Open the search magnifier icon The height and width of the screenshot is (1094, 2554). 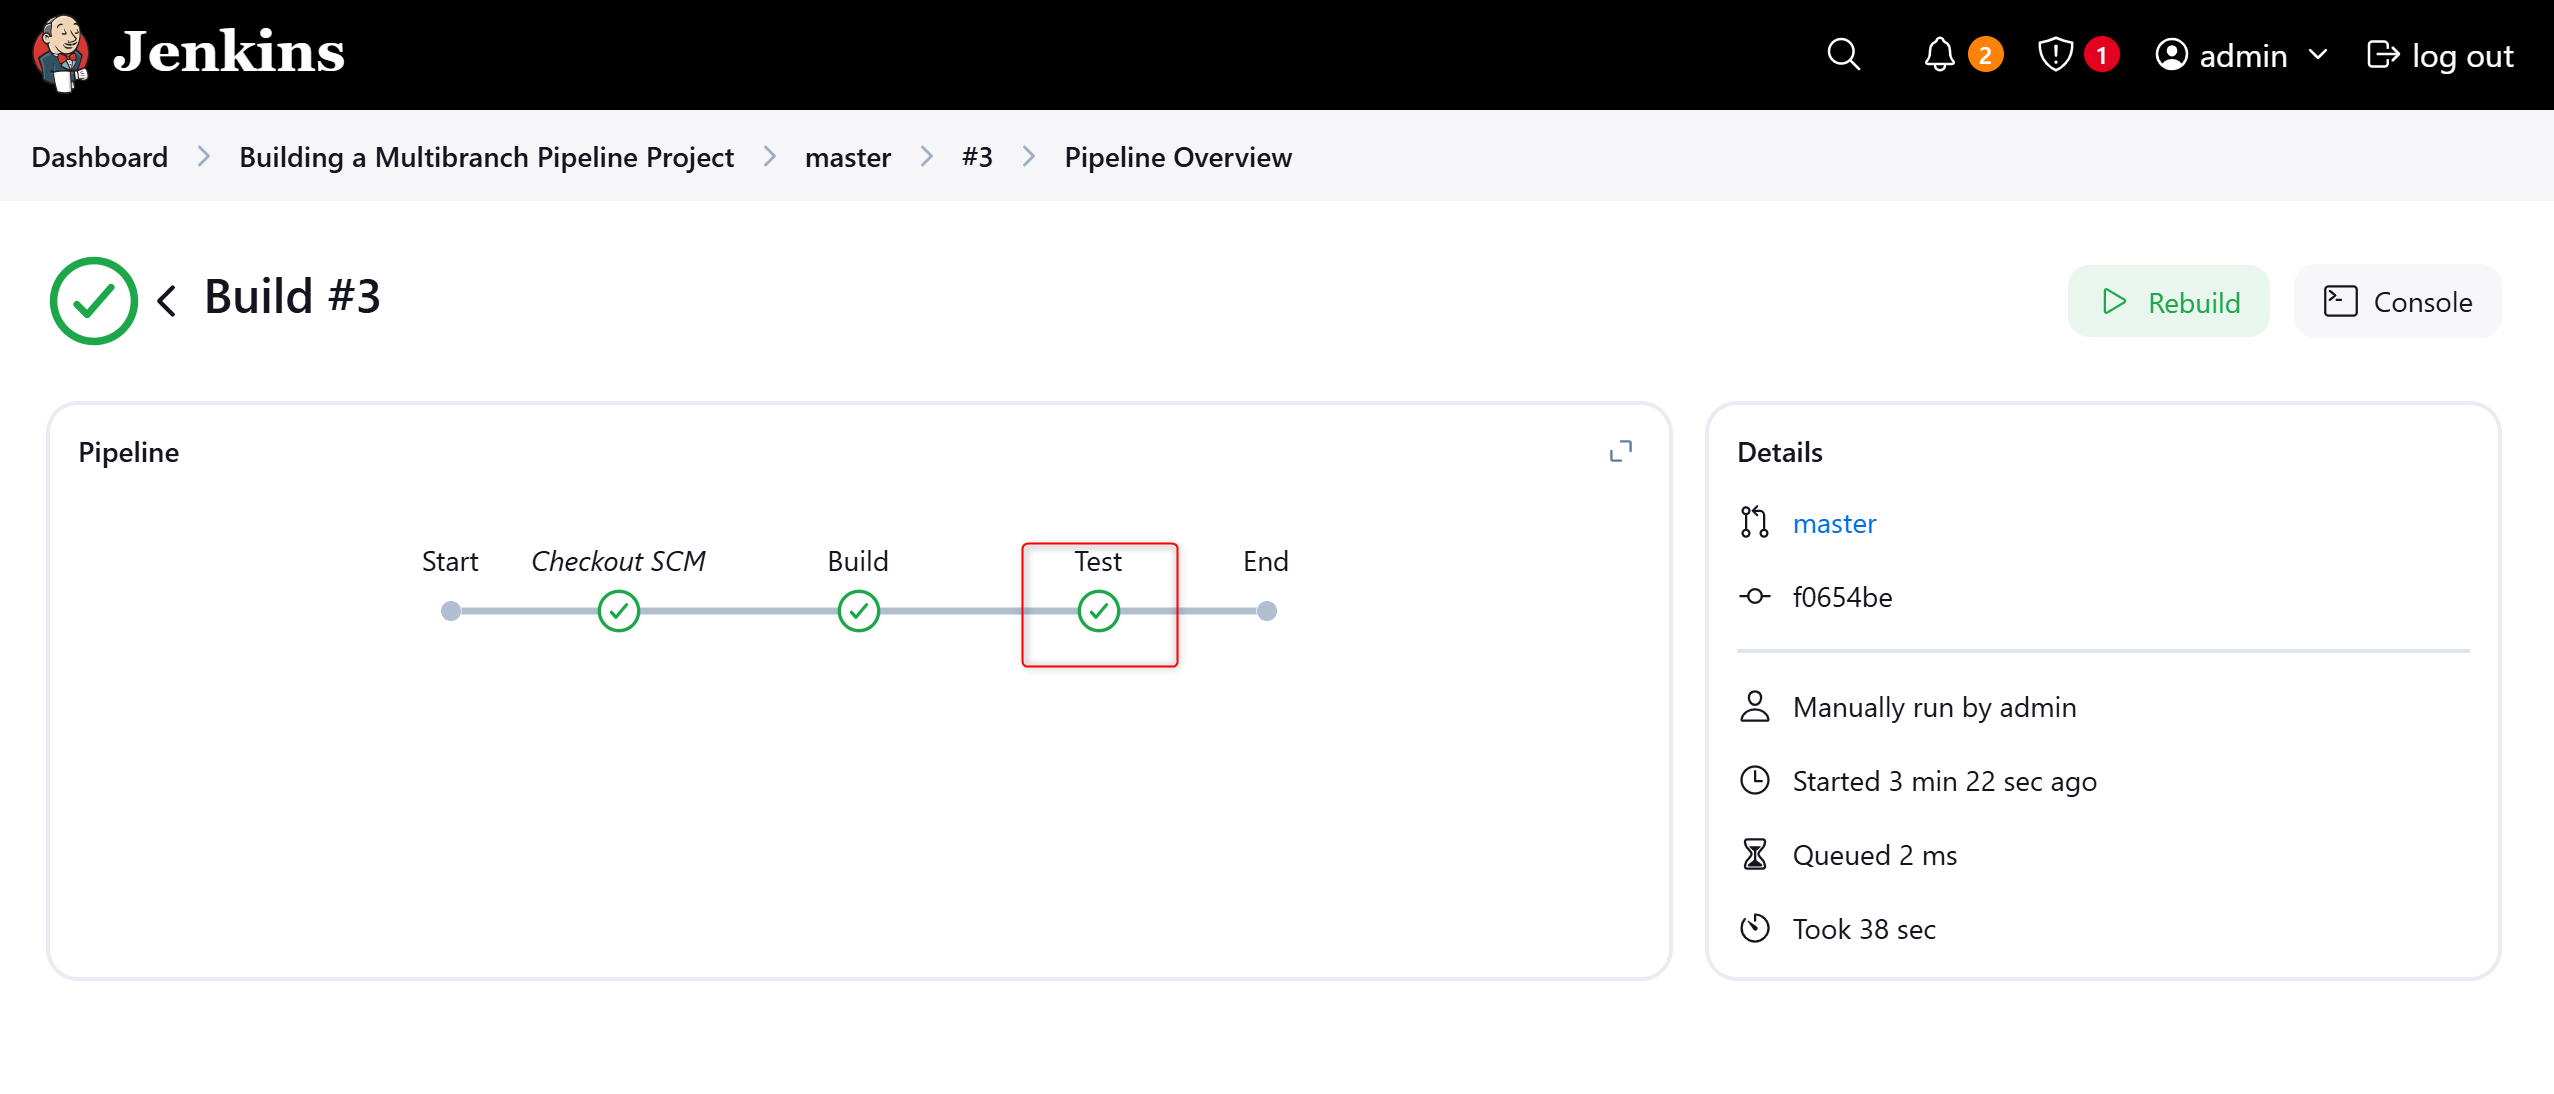pyautogui.click(x=1843, y=54)
